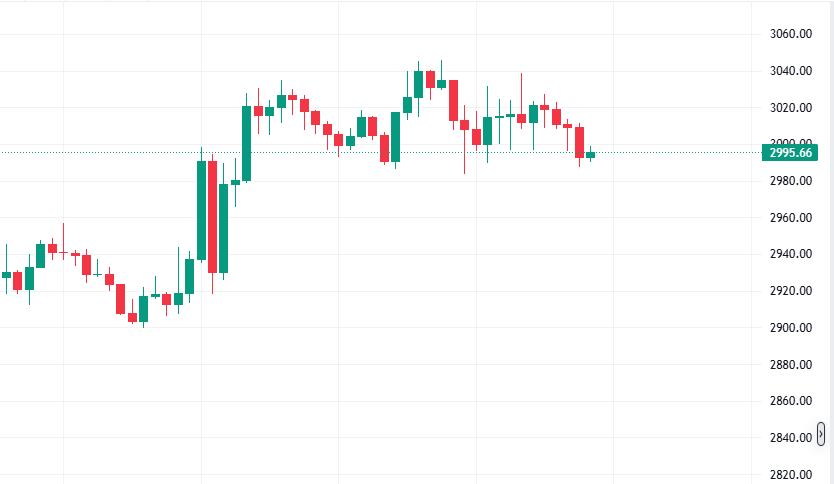Click the green 2995.66 current price tag
834x484 pixels.
790,153
